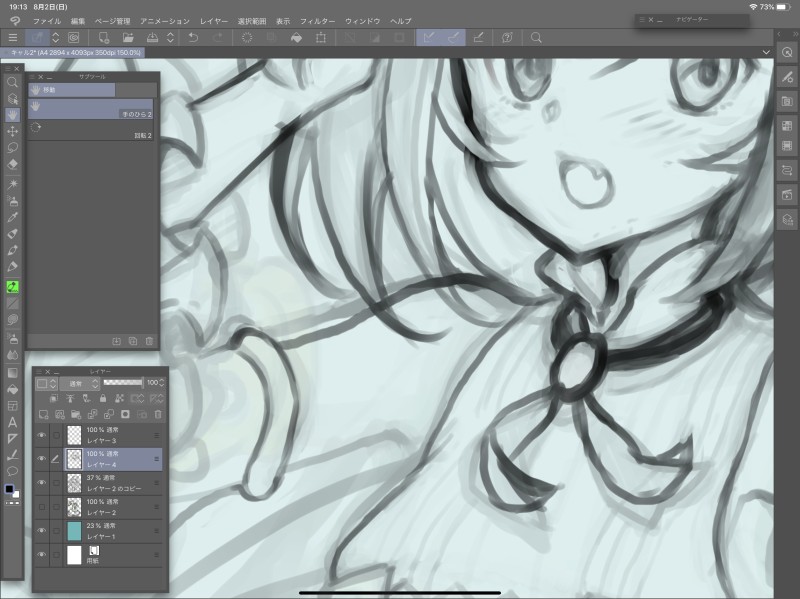Select the 手のひら 2 subtool
This screenshot has height=599, width=800.
[x=90, y=109]
